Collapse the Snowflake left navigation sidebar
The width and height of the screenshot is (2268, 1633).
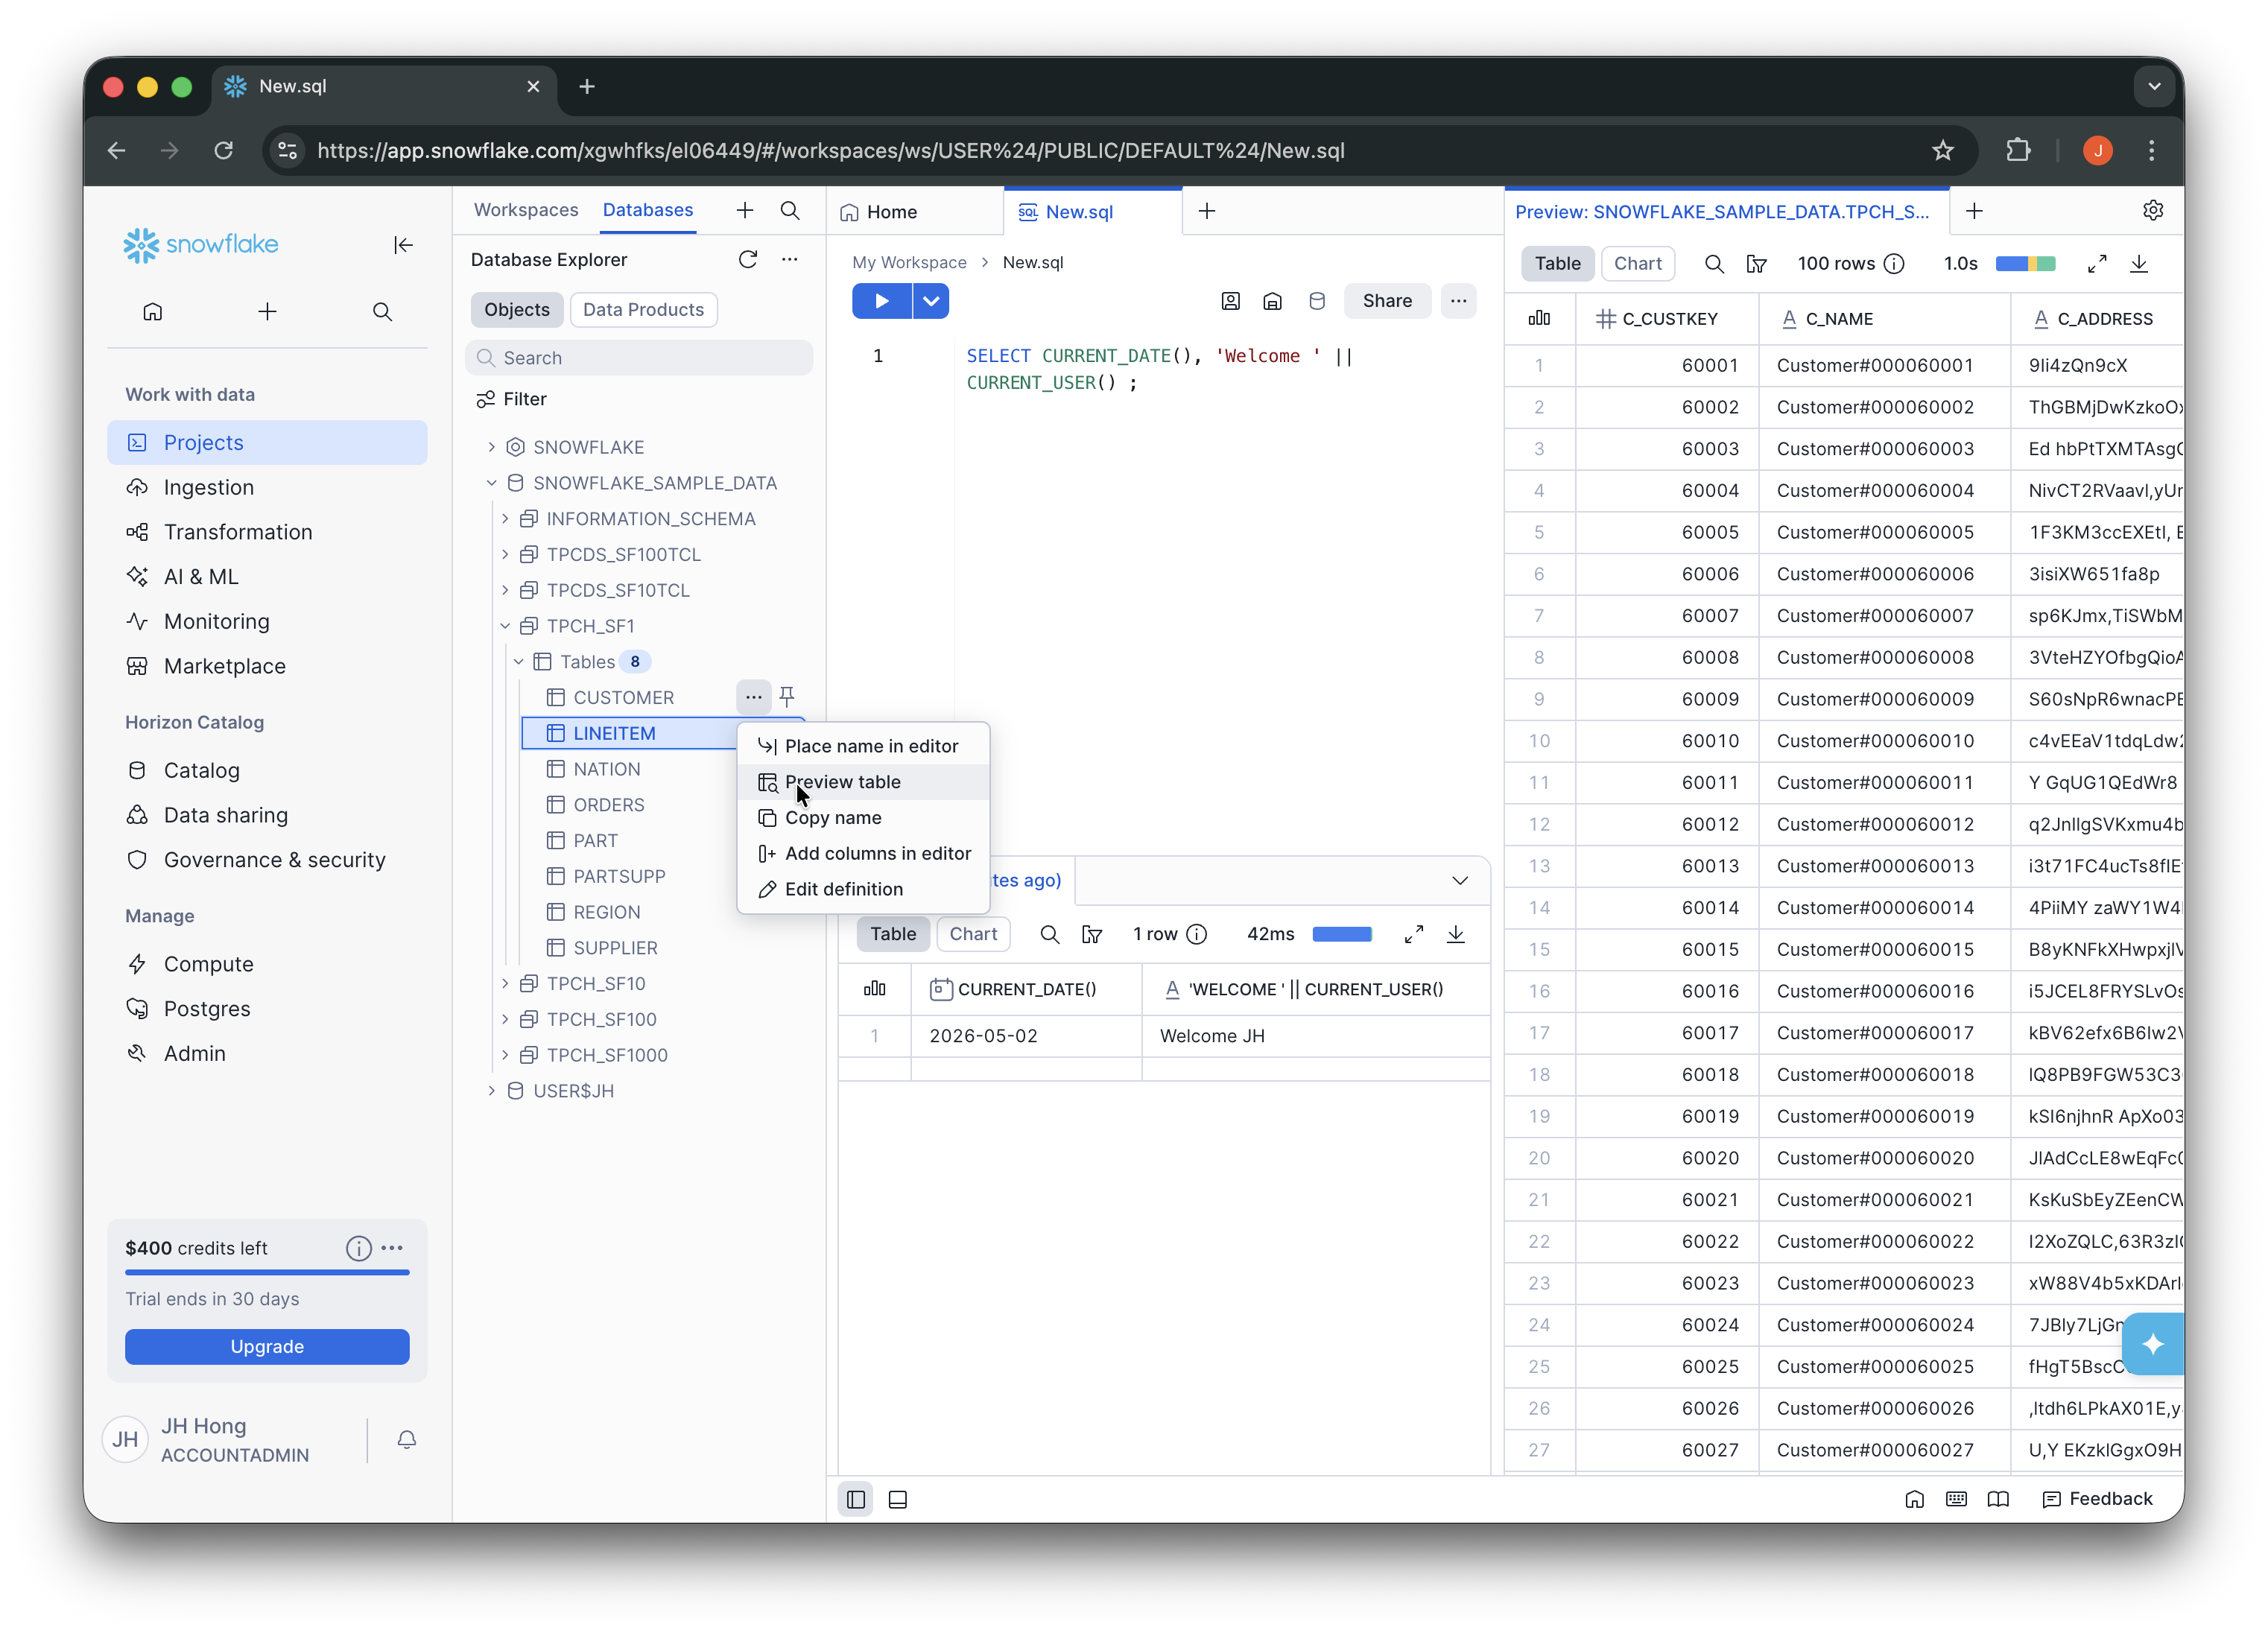[403, 245]
